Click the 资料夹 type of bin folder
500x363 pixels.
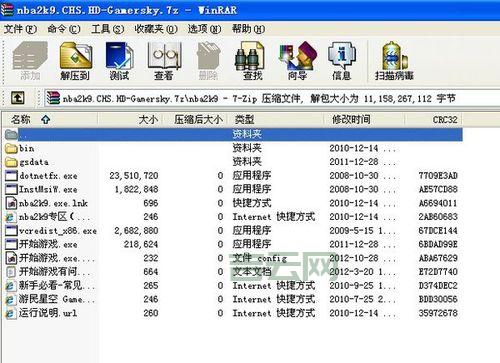point(247,148)
